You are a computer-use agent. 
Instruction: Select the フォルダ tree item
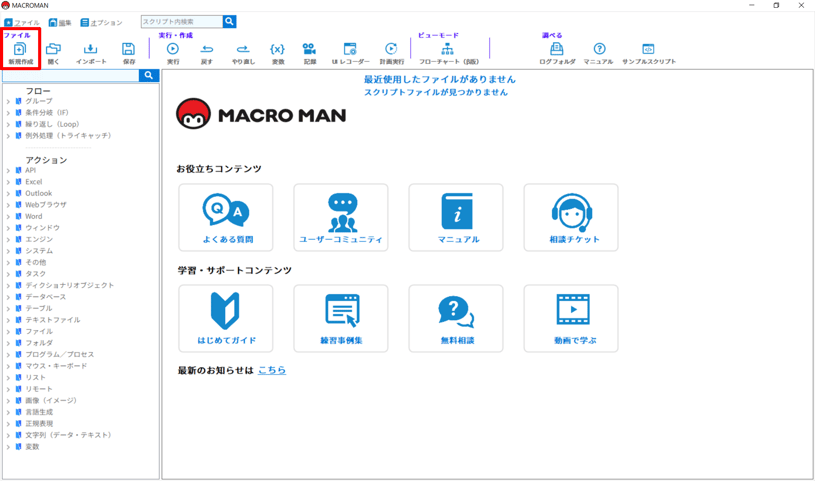pyautogui.click(x=39, y=343)
